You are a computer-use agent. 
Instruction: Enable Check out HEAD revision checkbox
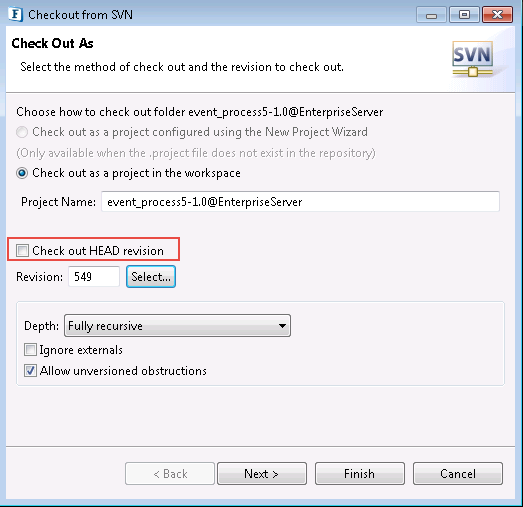tap(22, 250)
